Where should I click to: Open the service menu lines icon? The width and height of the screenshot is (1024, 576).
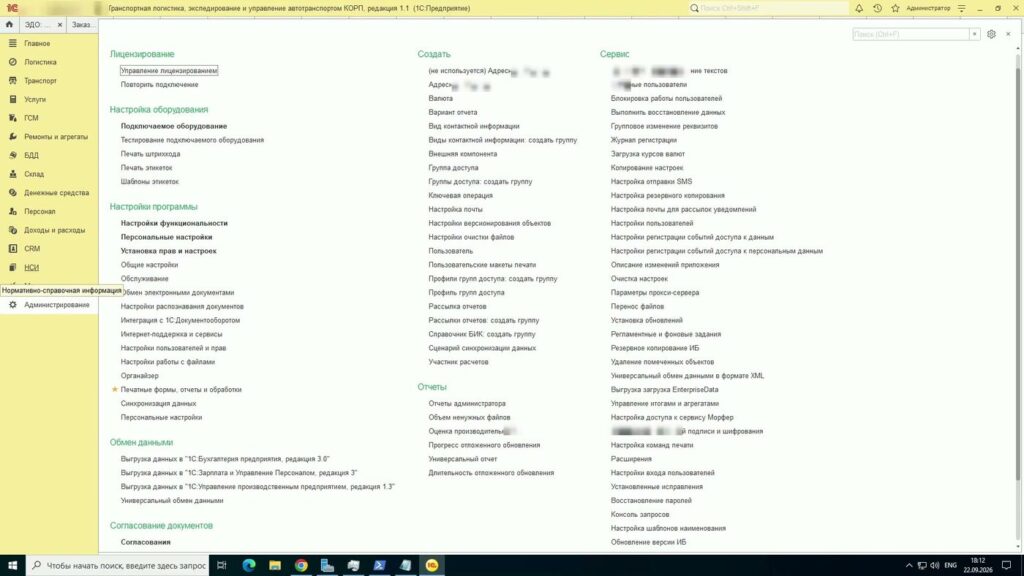pos(961,8)
